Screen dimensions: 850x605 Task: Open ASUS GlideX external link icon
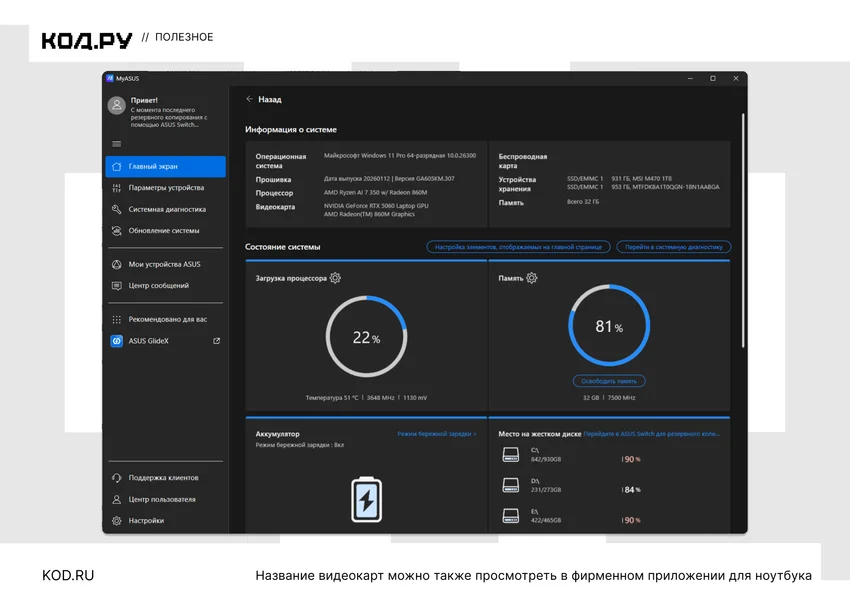pyautogui.click(x=216, y=341)
